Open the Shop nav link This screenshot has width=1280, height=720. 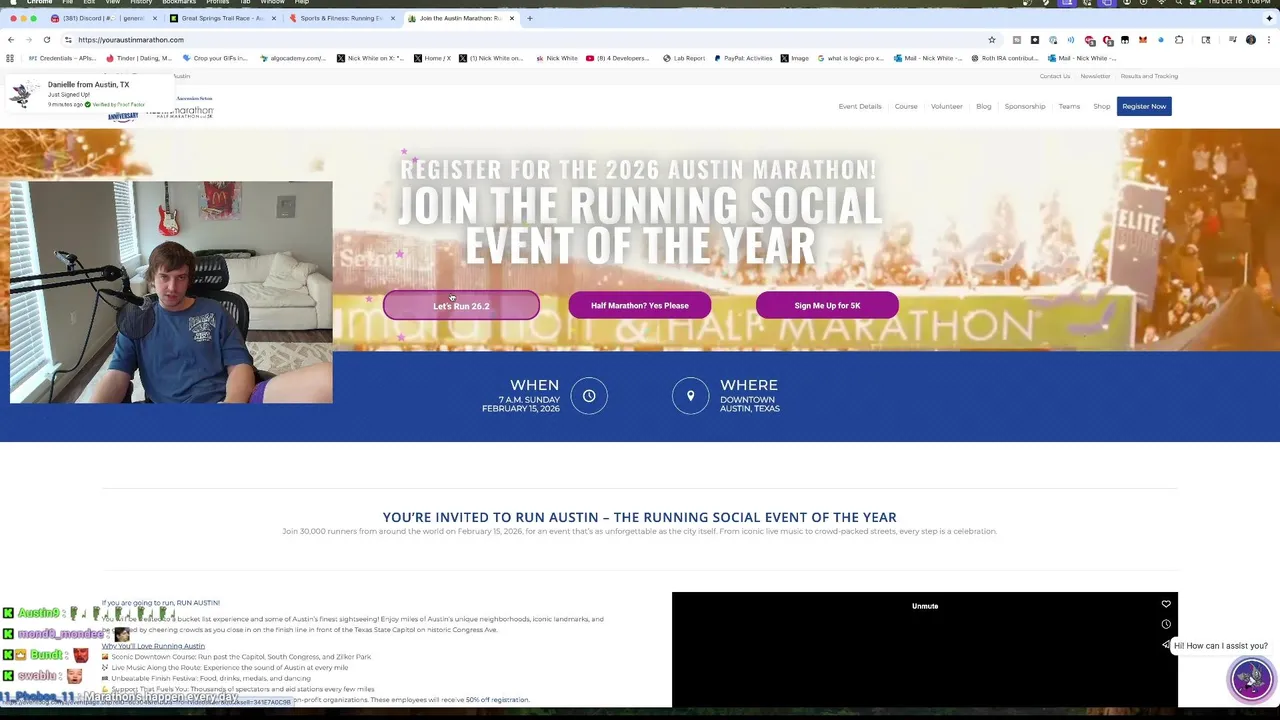1101,106
